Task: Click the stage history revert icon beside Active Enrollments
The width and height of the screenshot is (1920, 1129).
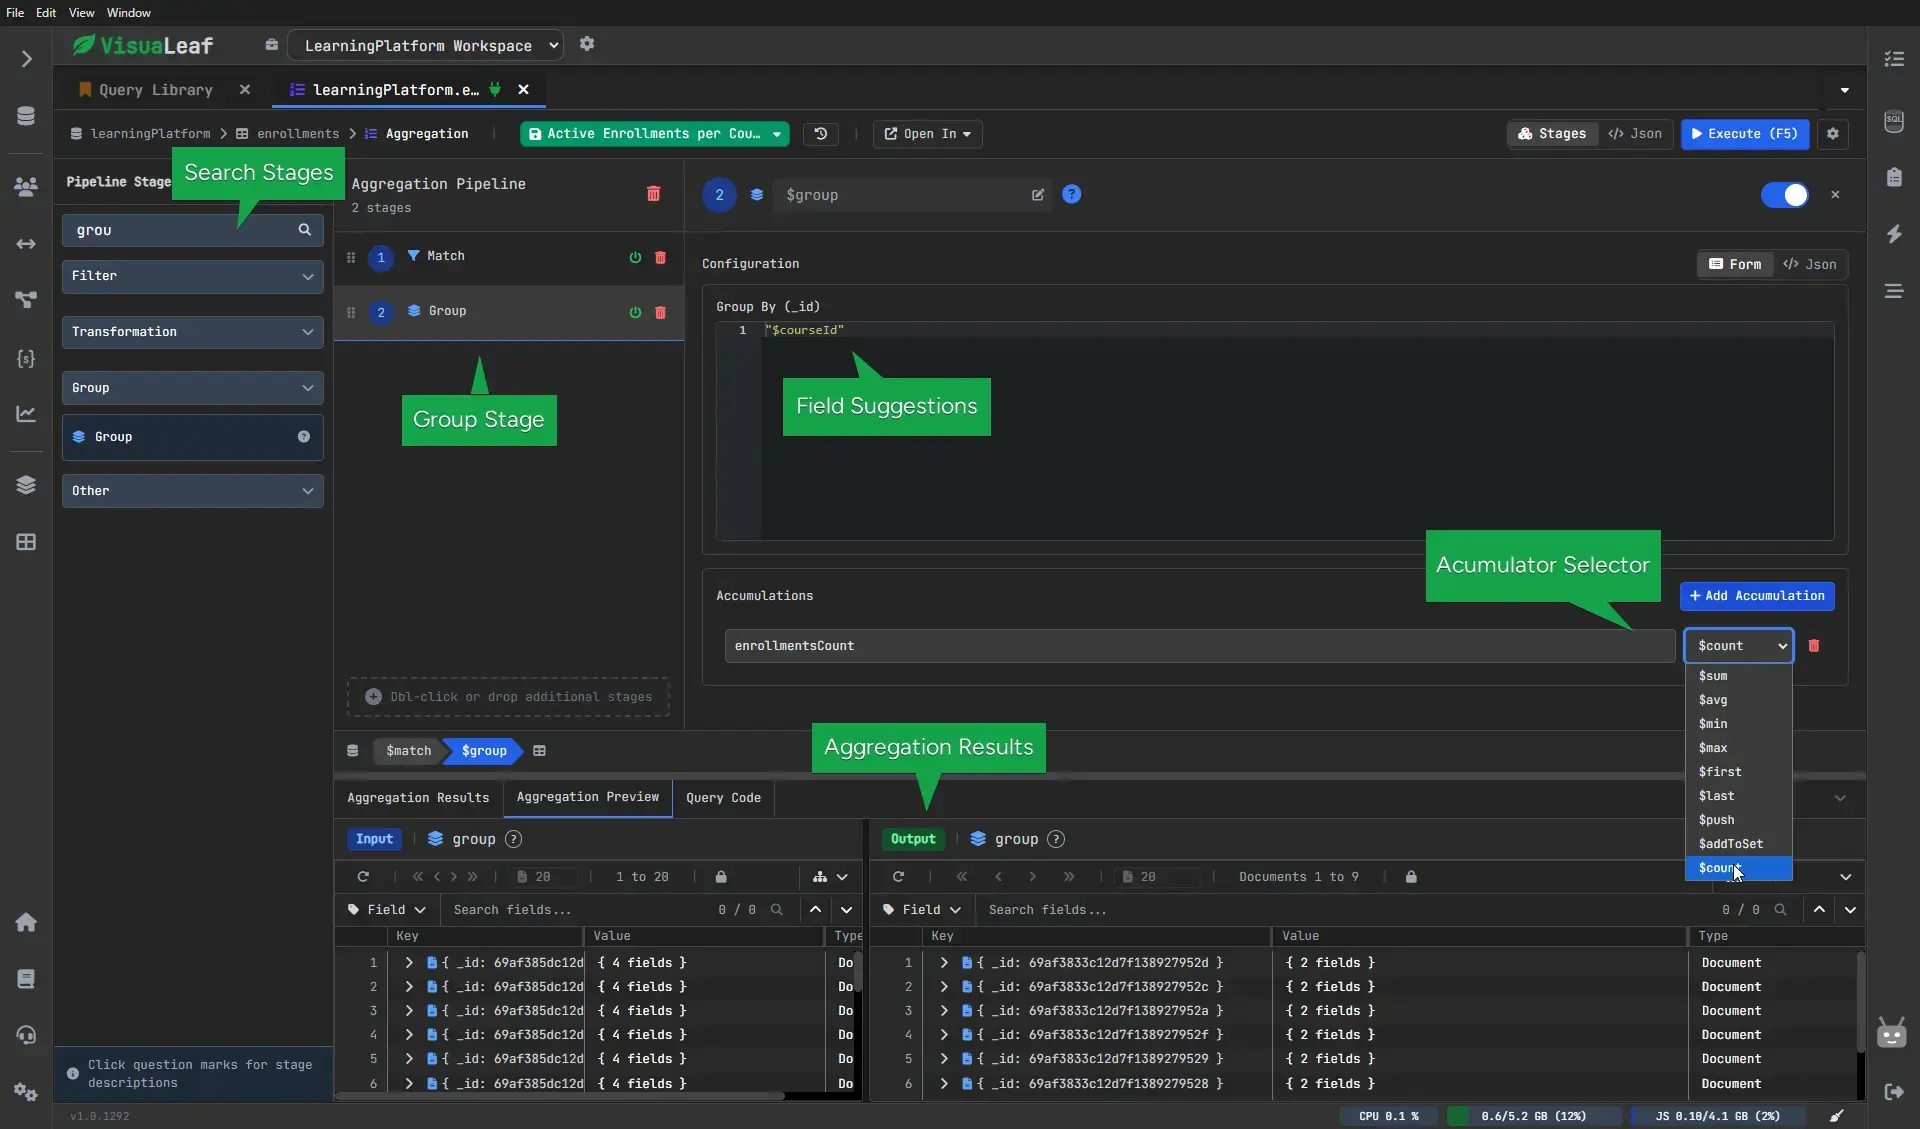Action: click(x=820, y=134)
